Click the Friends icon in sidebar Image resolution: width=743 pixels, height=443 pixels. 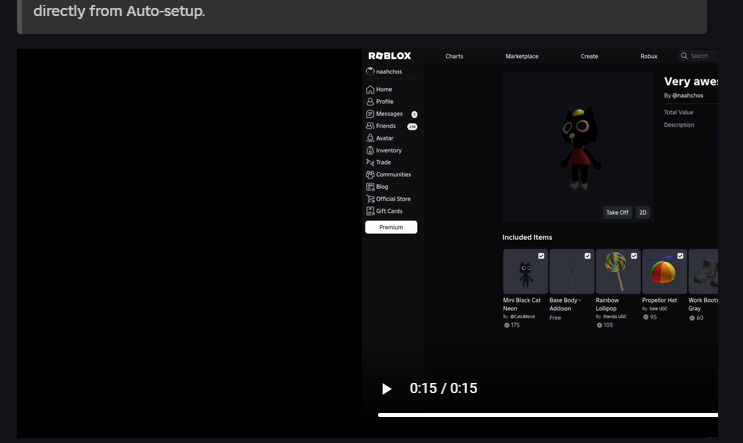coord(370,126)
